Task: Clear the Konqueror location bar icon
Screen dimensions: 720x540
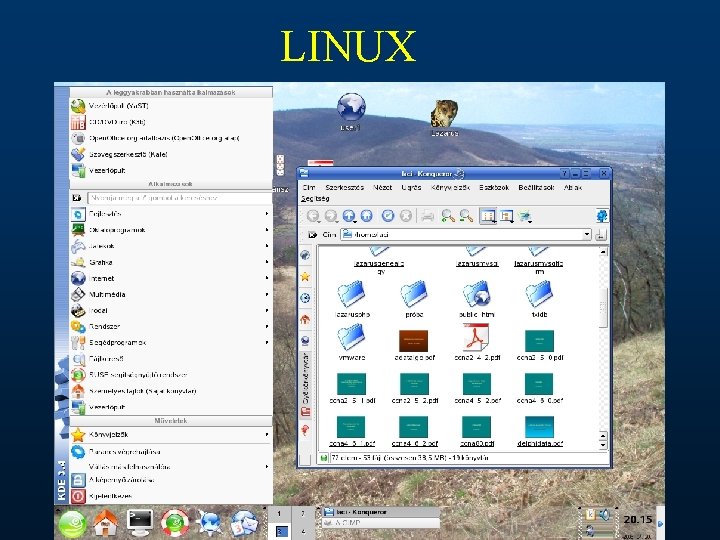Action: point(313,235)
